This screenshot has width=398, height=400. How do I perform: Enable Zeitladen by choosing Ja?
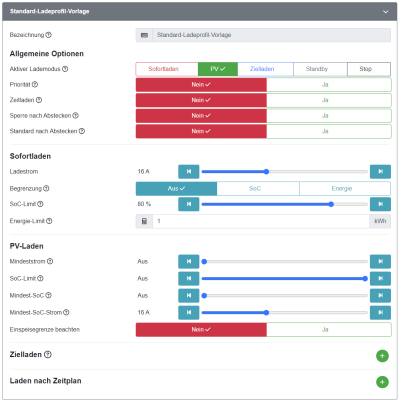[x=329, y=100]
